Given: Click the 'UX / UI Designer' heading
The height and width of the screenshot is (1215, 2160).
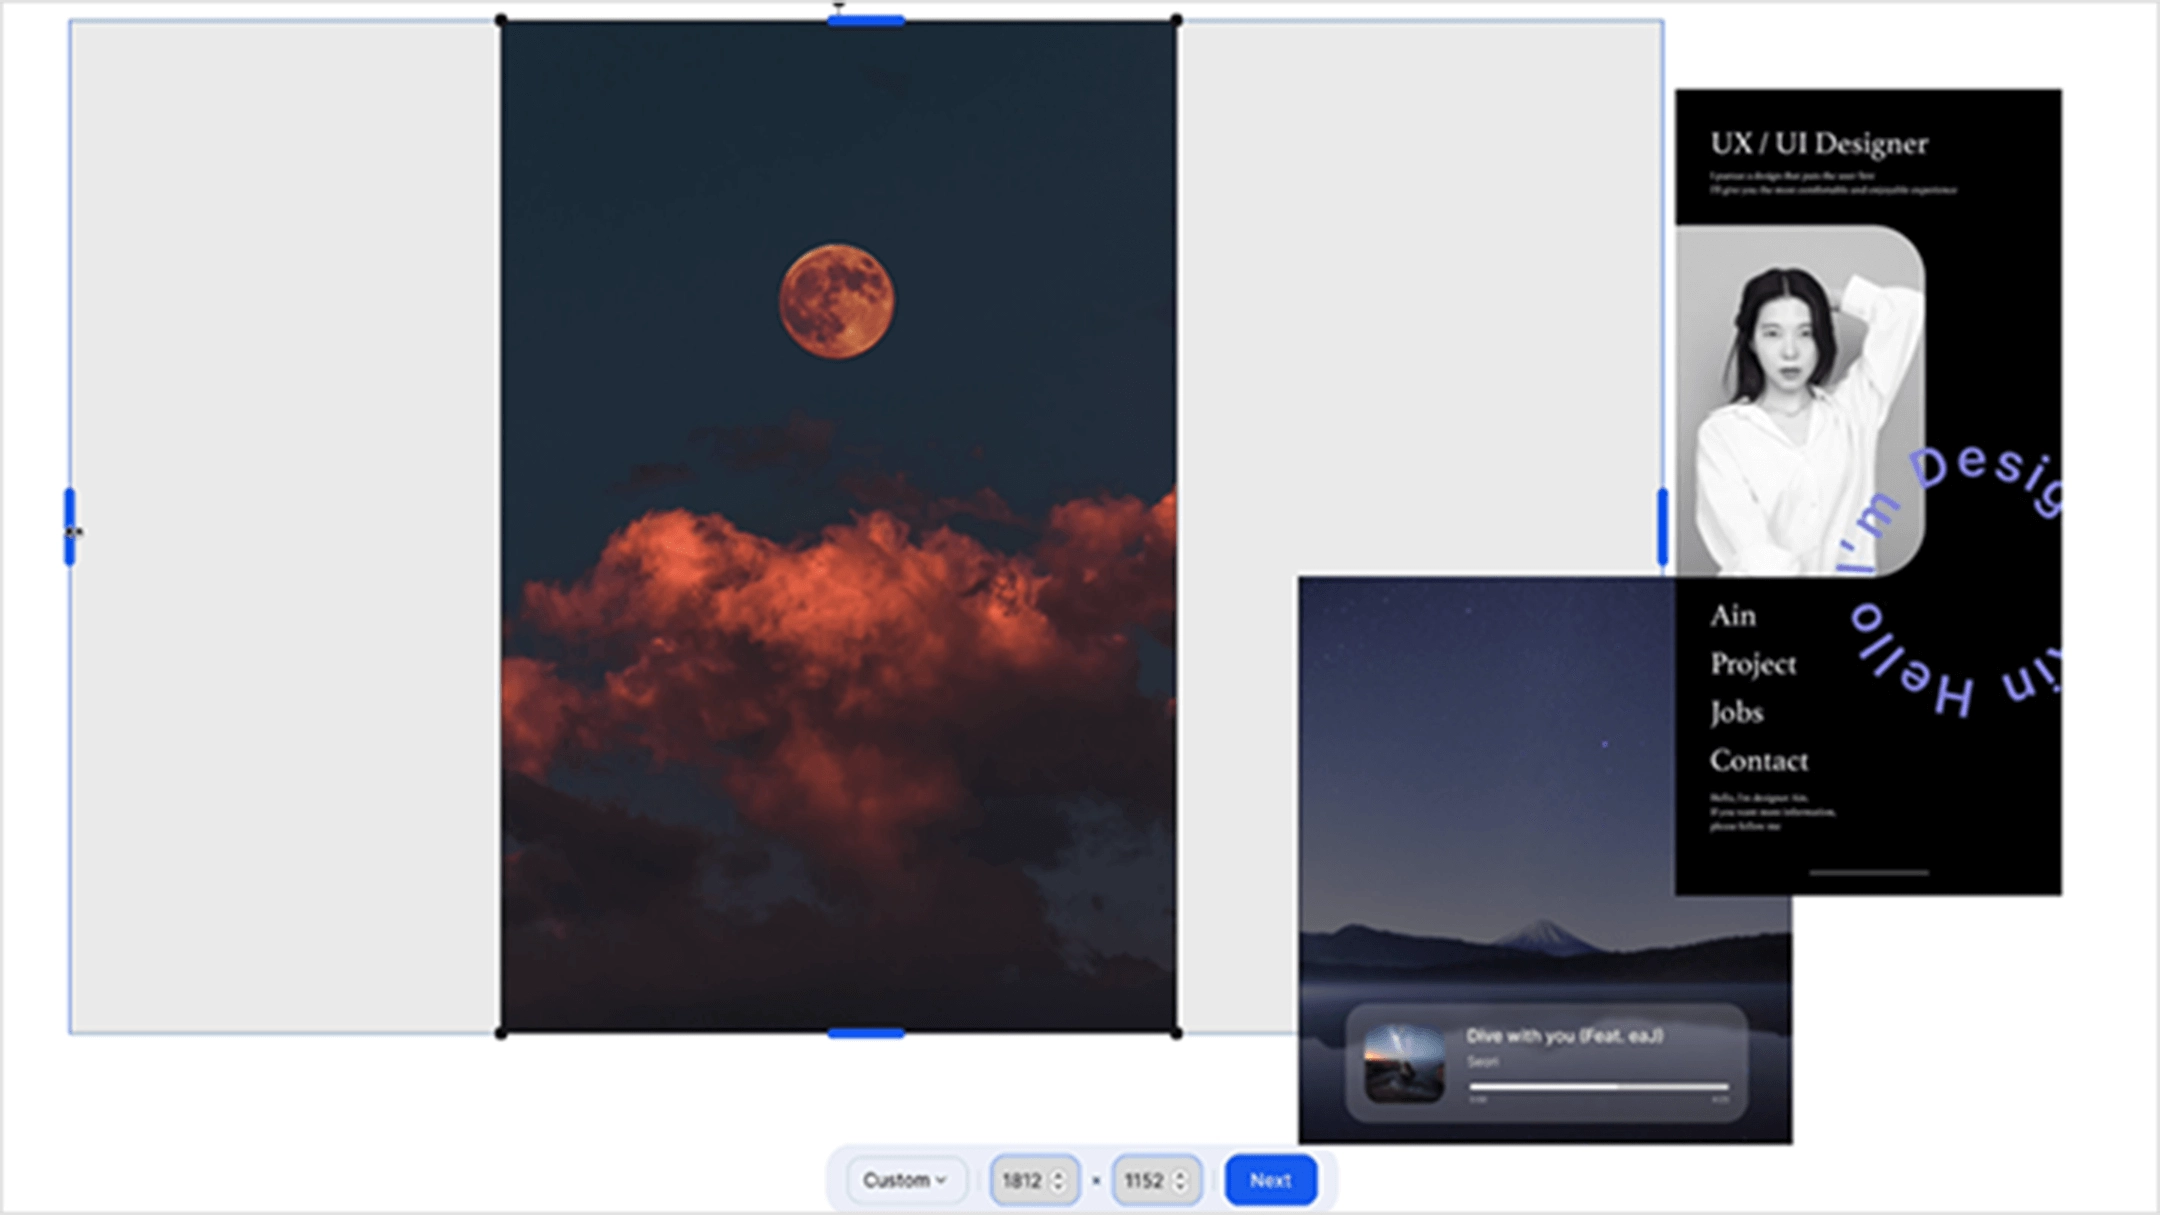Looking at the screenshot, I should (x=1819, y=144).
